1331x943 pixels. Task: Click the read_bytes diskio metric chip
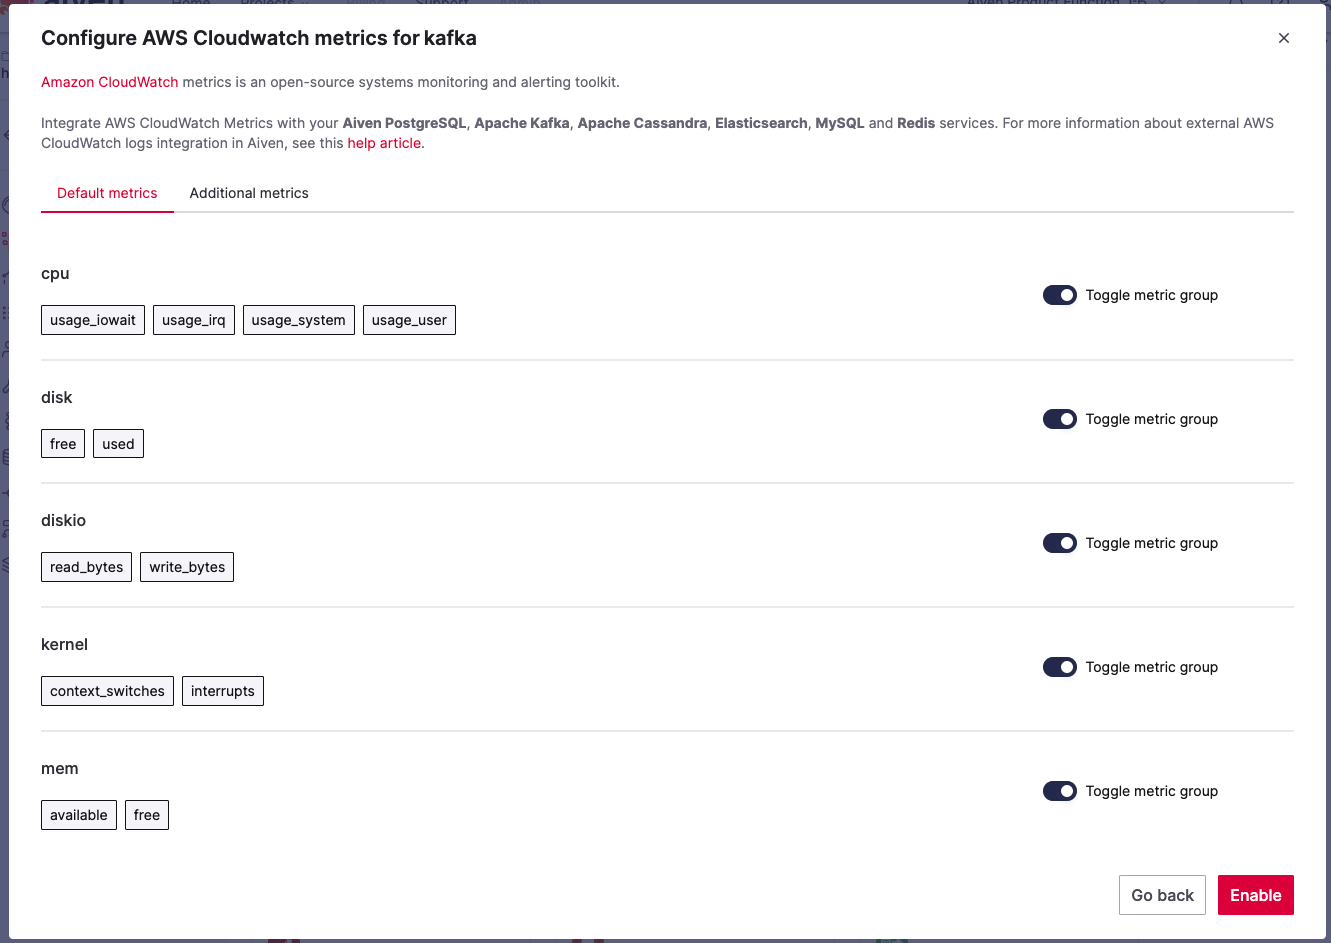coord(86,566)
